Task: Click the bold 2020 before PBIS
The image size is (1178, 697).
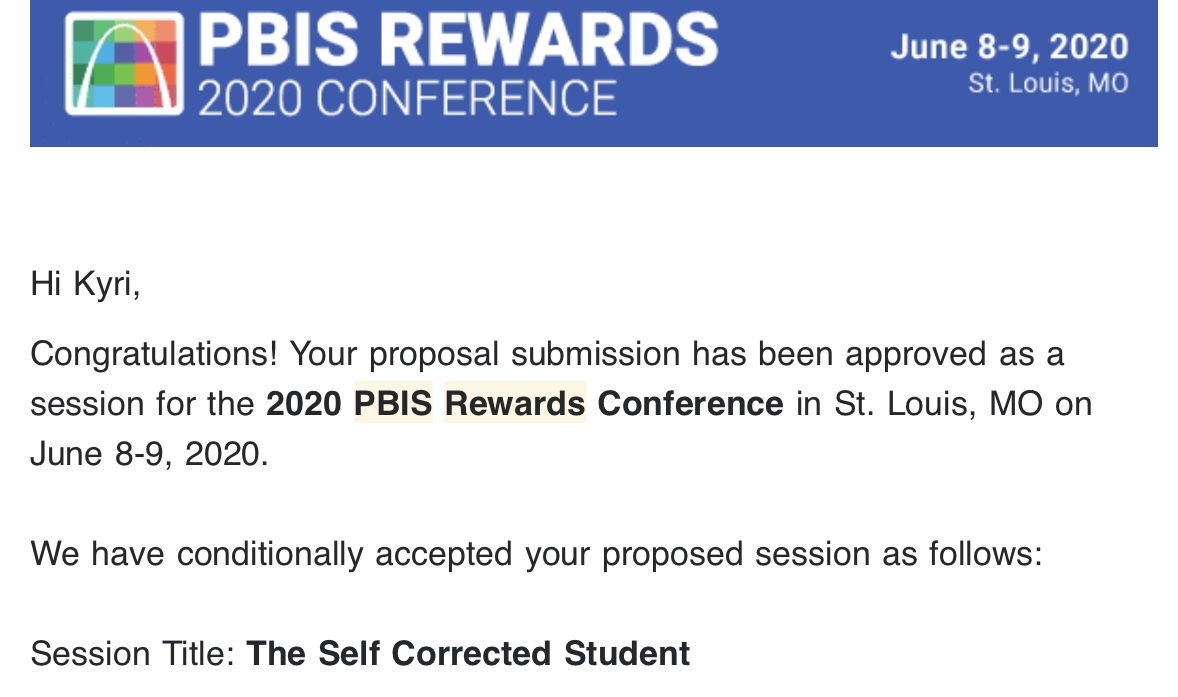Action: tap(304, 404)
